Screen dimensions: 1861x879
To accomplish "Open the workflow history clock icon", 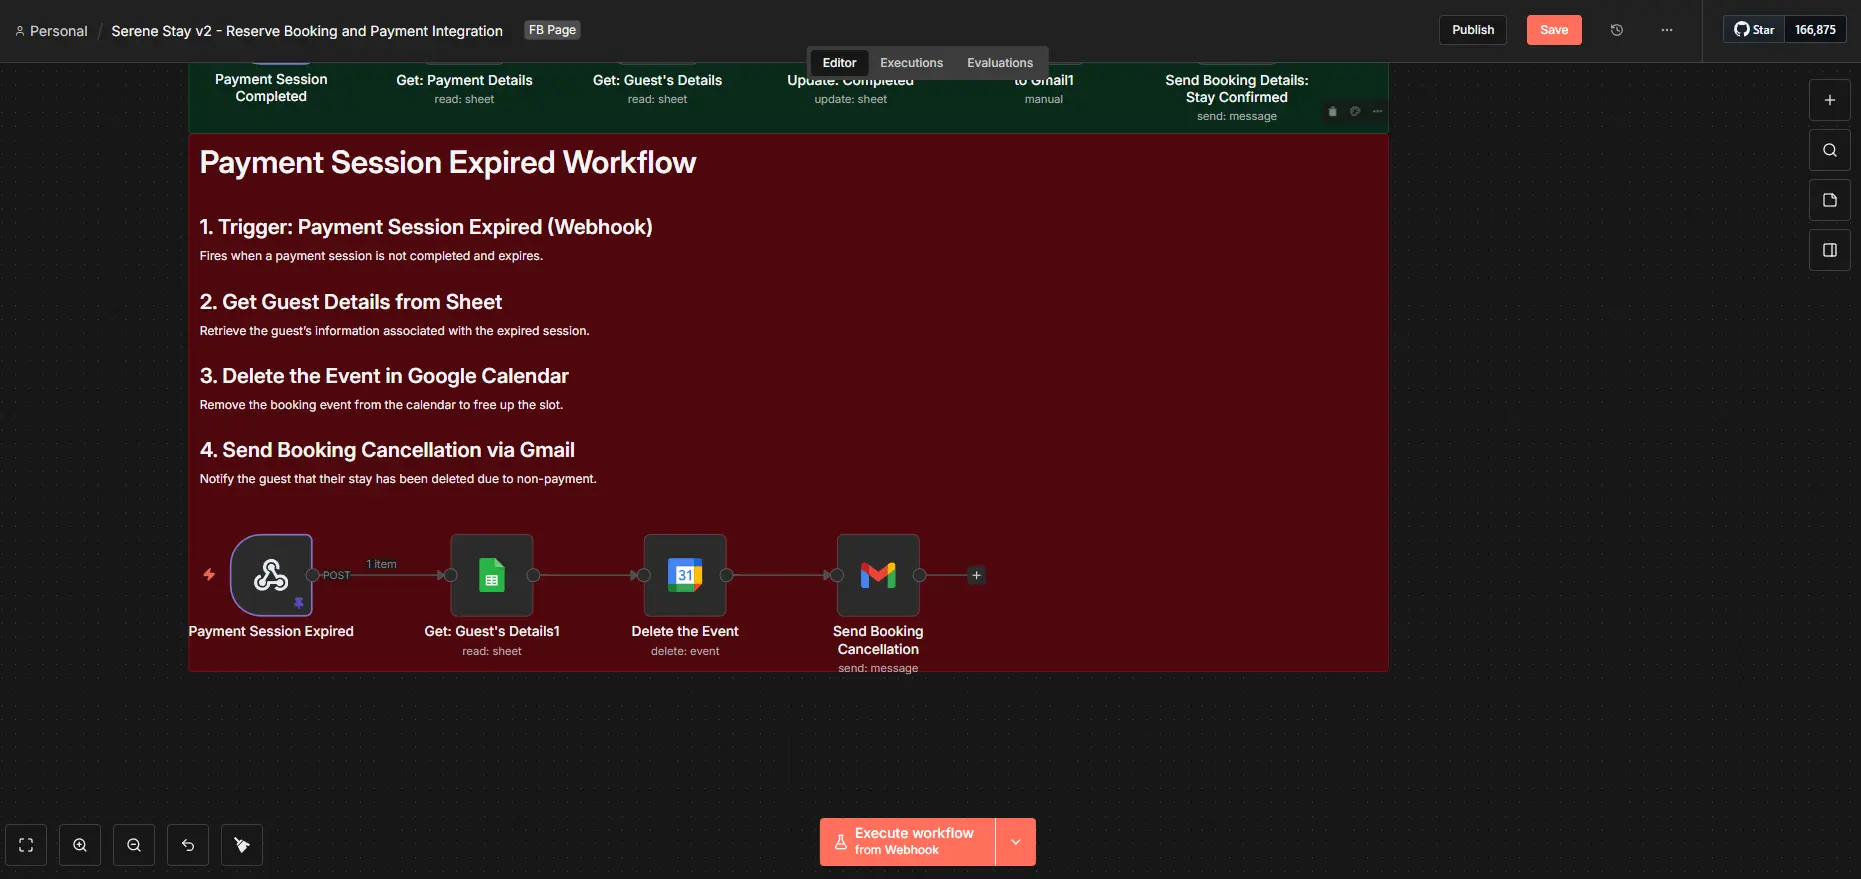I will pyautogui.click(x=1616, y=30).
